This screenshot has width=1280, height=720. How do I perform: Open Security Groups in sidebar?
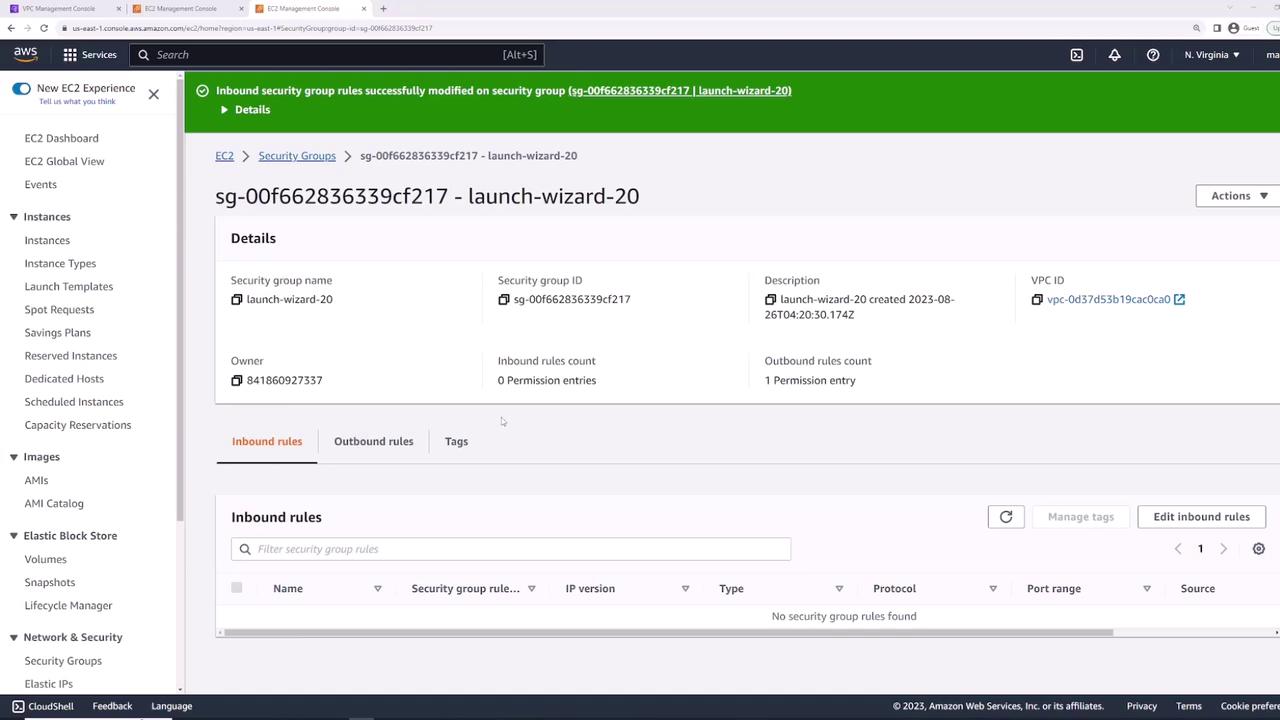click(x=63, y=661)
